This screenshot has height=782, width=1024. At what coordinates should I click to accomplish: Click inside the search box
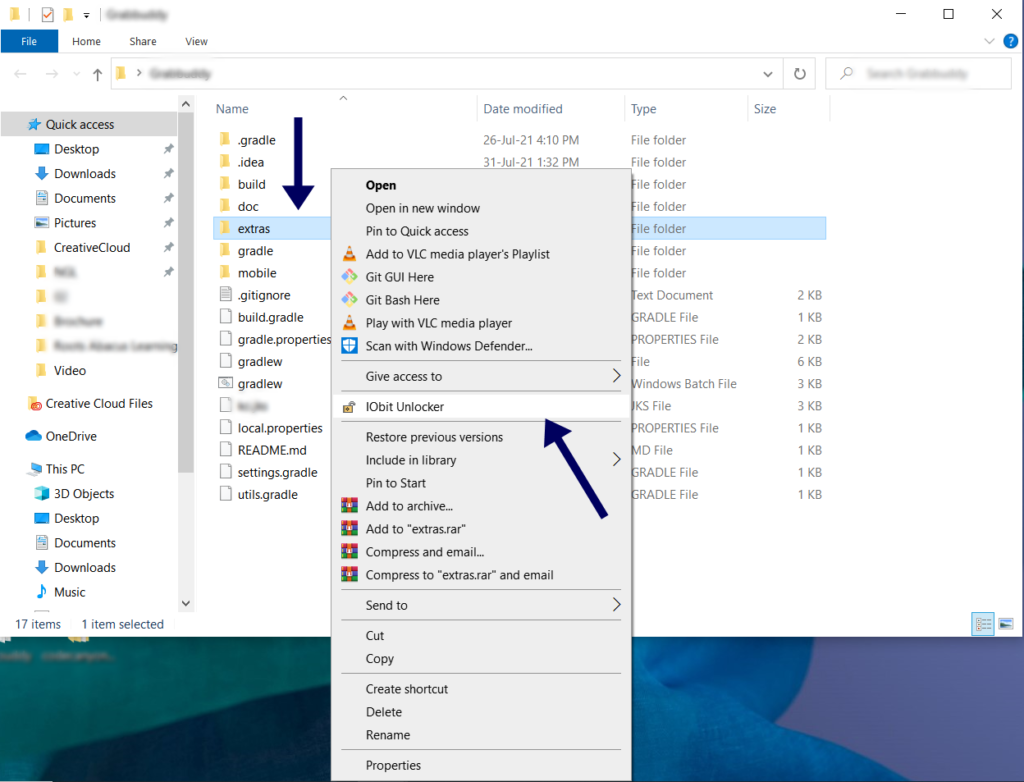click(x=918, y=73)
